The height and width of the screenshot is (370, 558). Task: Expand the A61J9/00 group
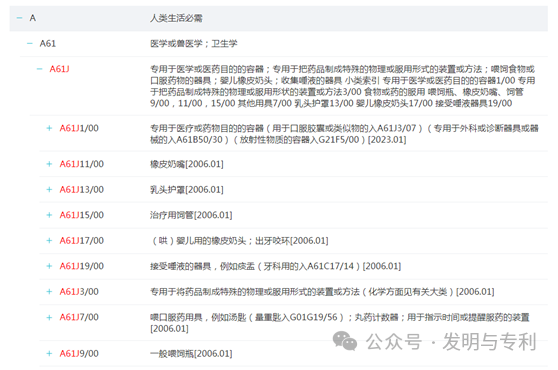tap(49, 354)
